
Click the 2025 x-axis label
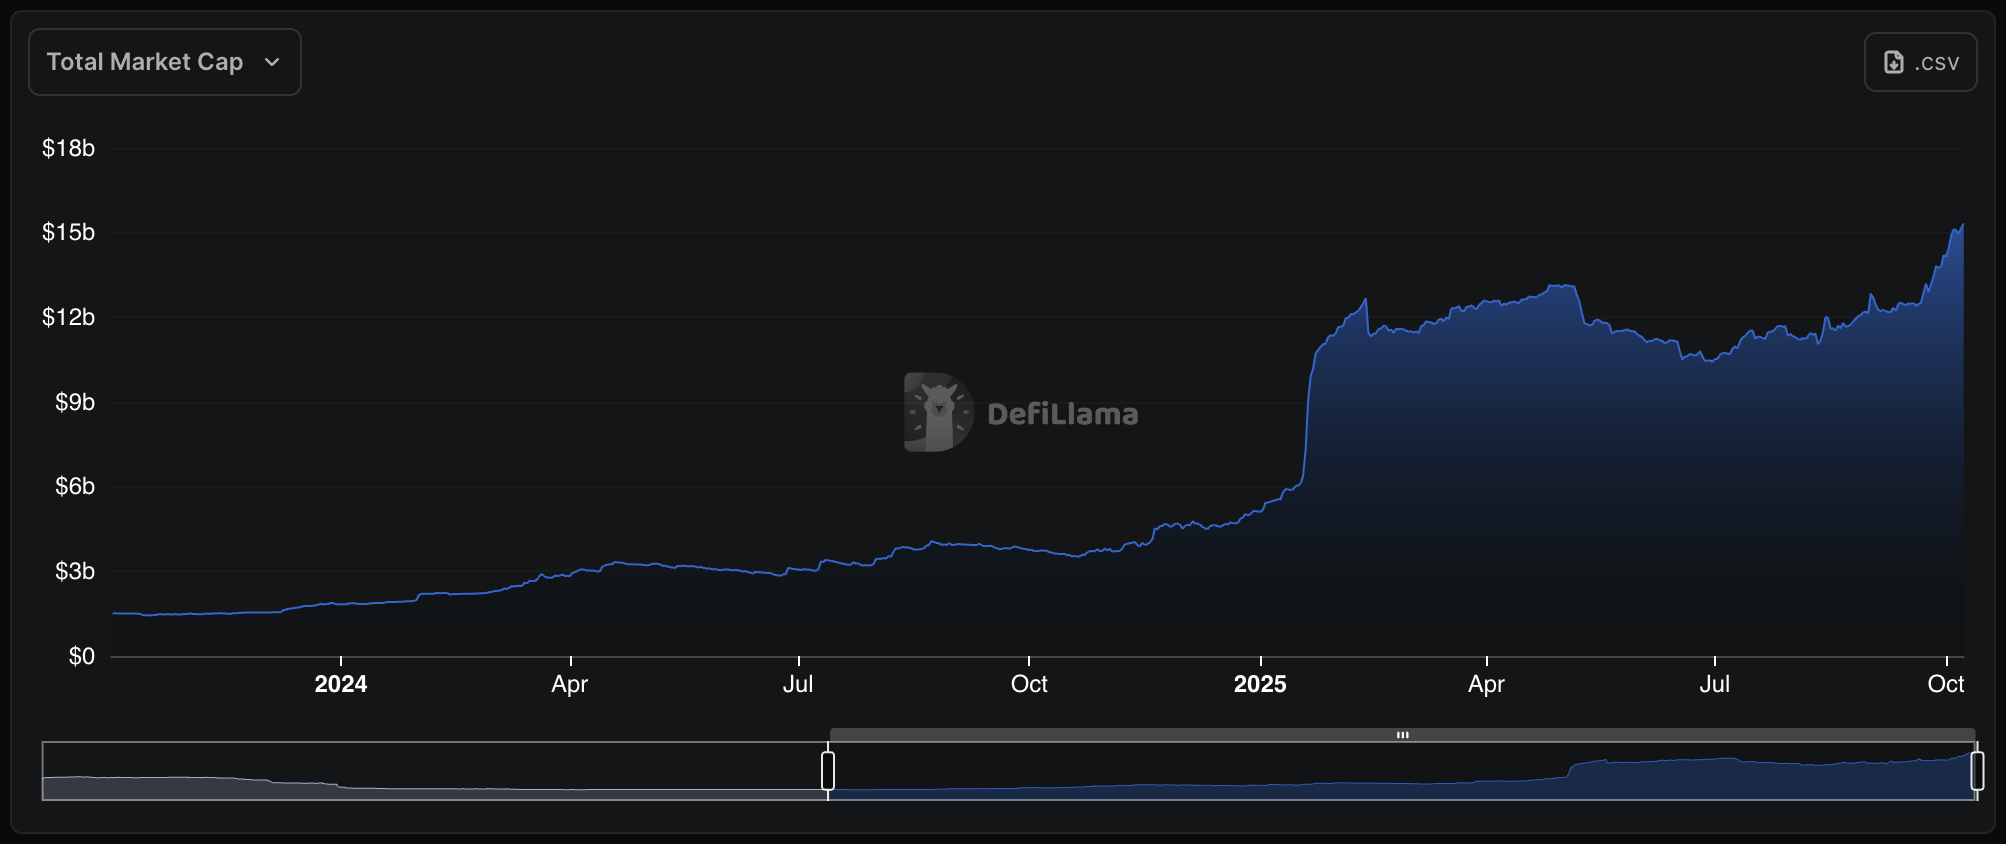[1259, 684]
